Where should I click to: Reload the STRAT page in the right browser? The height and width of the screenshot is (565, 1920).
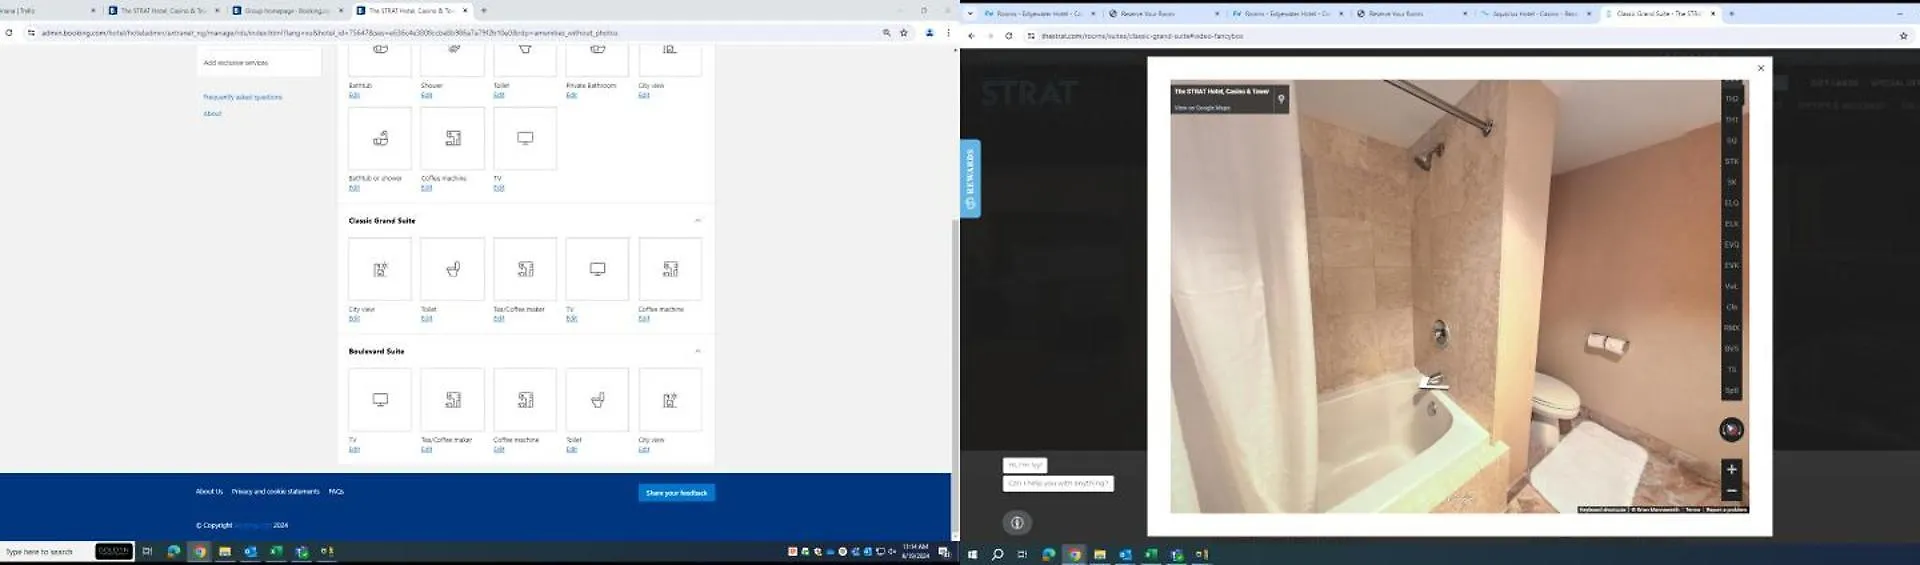click(1008, 36)
